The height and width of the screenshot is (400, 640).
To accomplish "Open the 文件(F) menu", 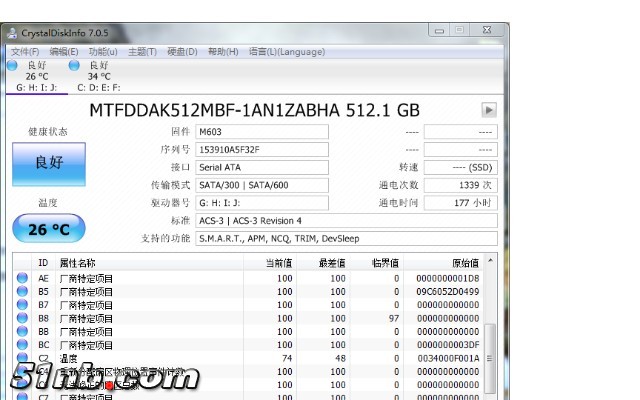I will tap(25, 52).
